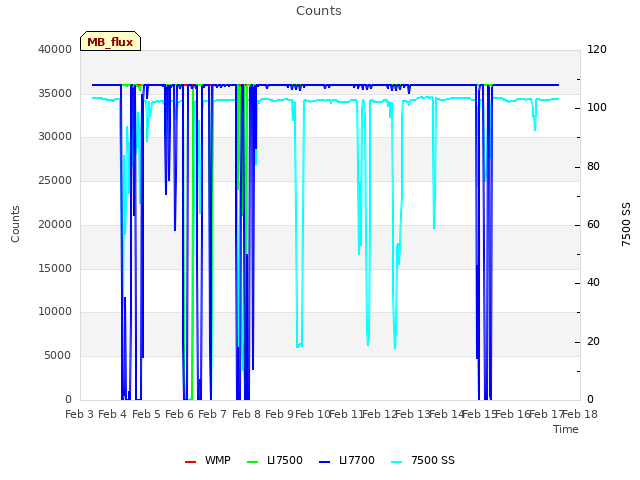
Task: Click the cyan dip bottom on Feb 9
Action: [x=299, y=346]
